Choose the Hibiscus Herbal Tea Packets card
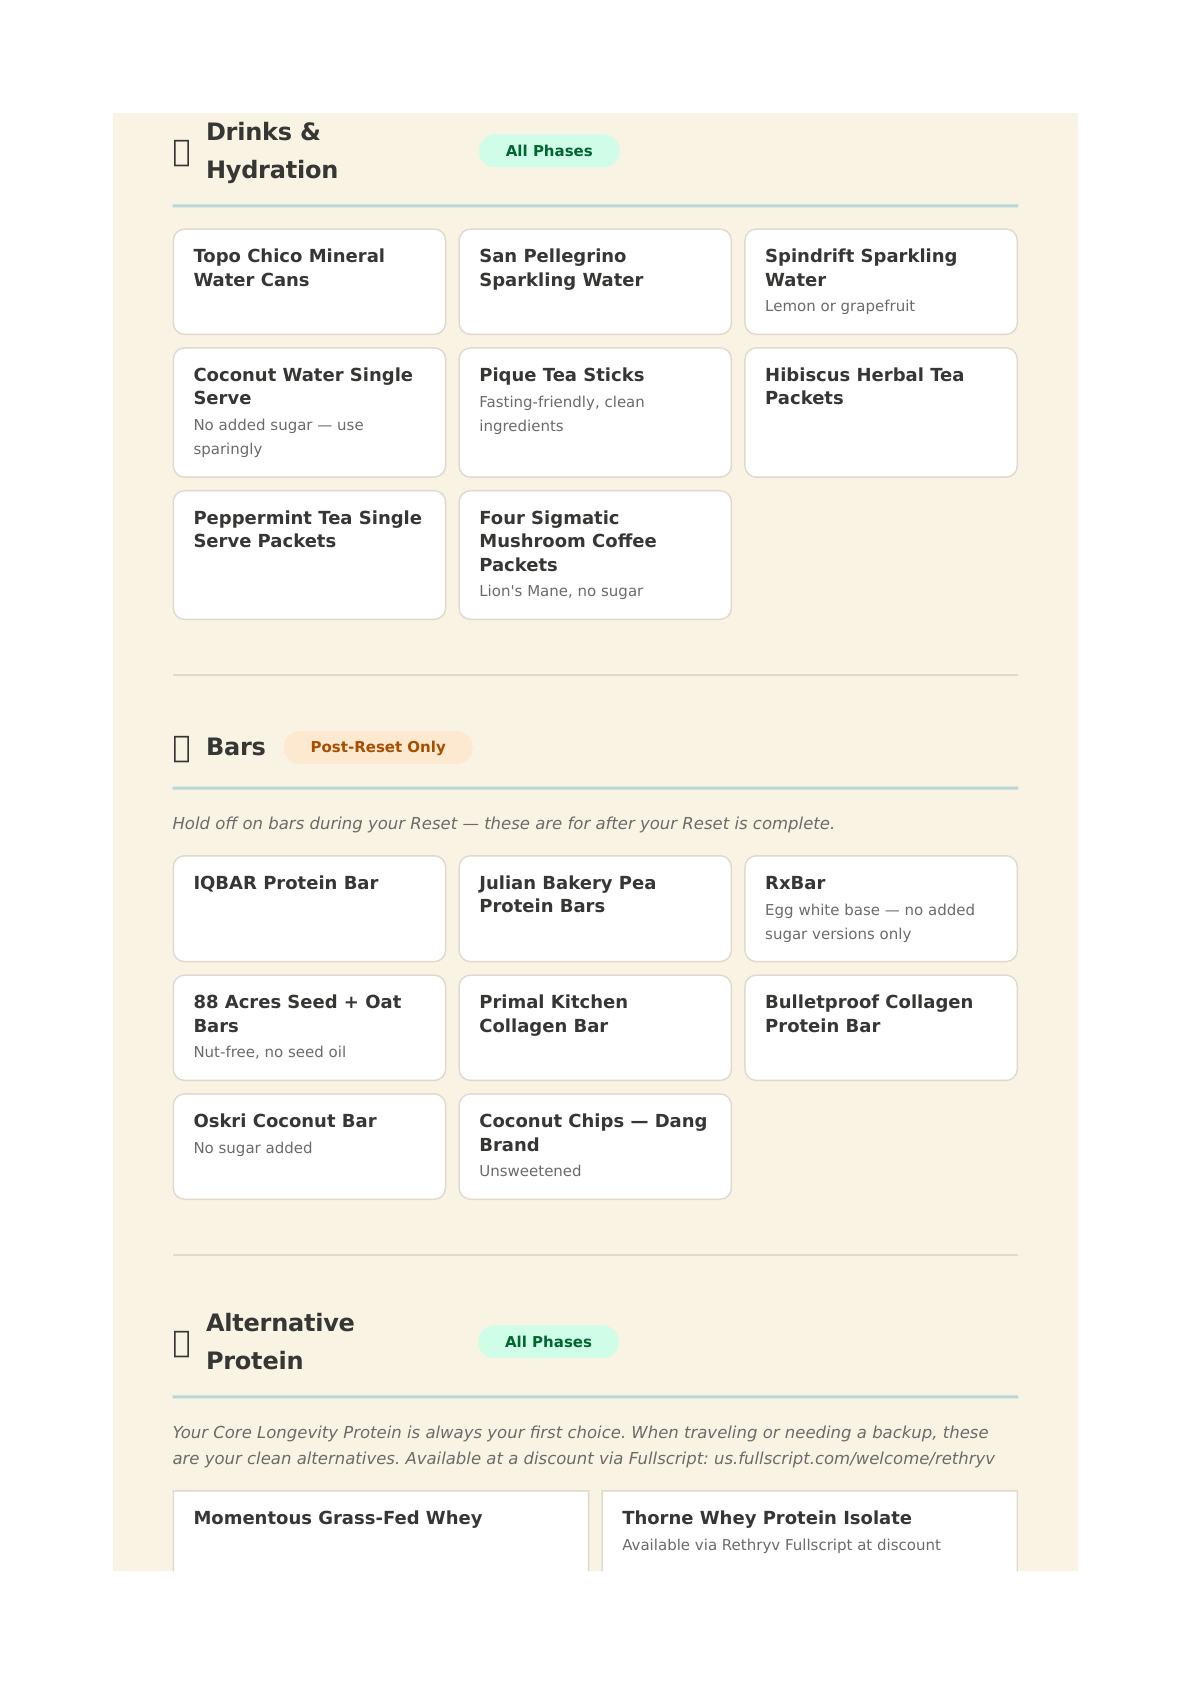Image resolution: width=1191 pixels, height=1684 pixels. (x=881, y=412)
